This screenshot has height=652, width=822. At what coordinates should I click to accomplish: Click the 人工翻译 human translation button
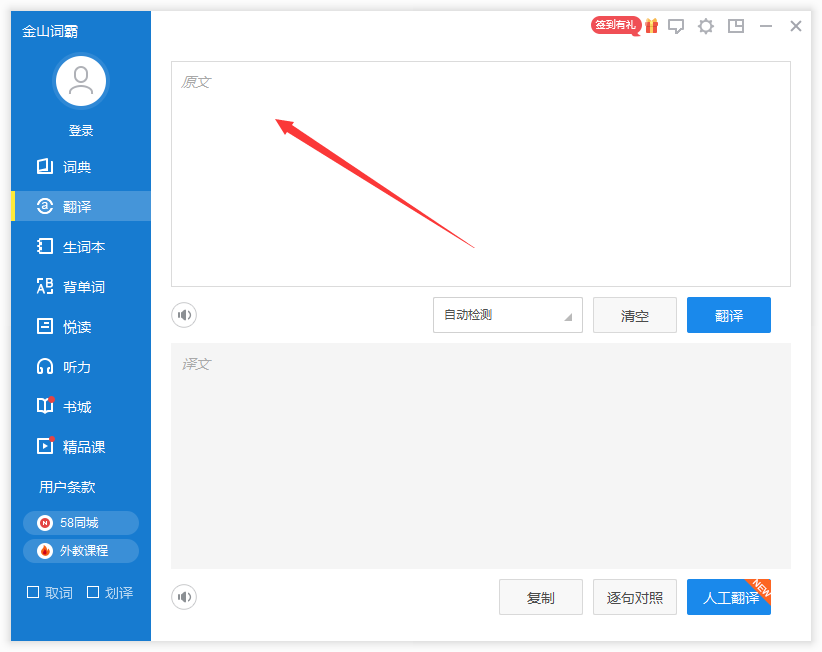(x=729, y=597)
